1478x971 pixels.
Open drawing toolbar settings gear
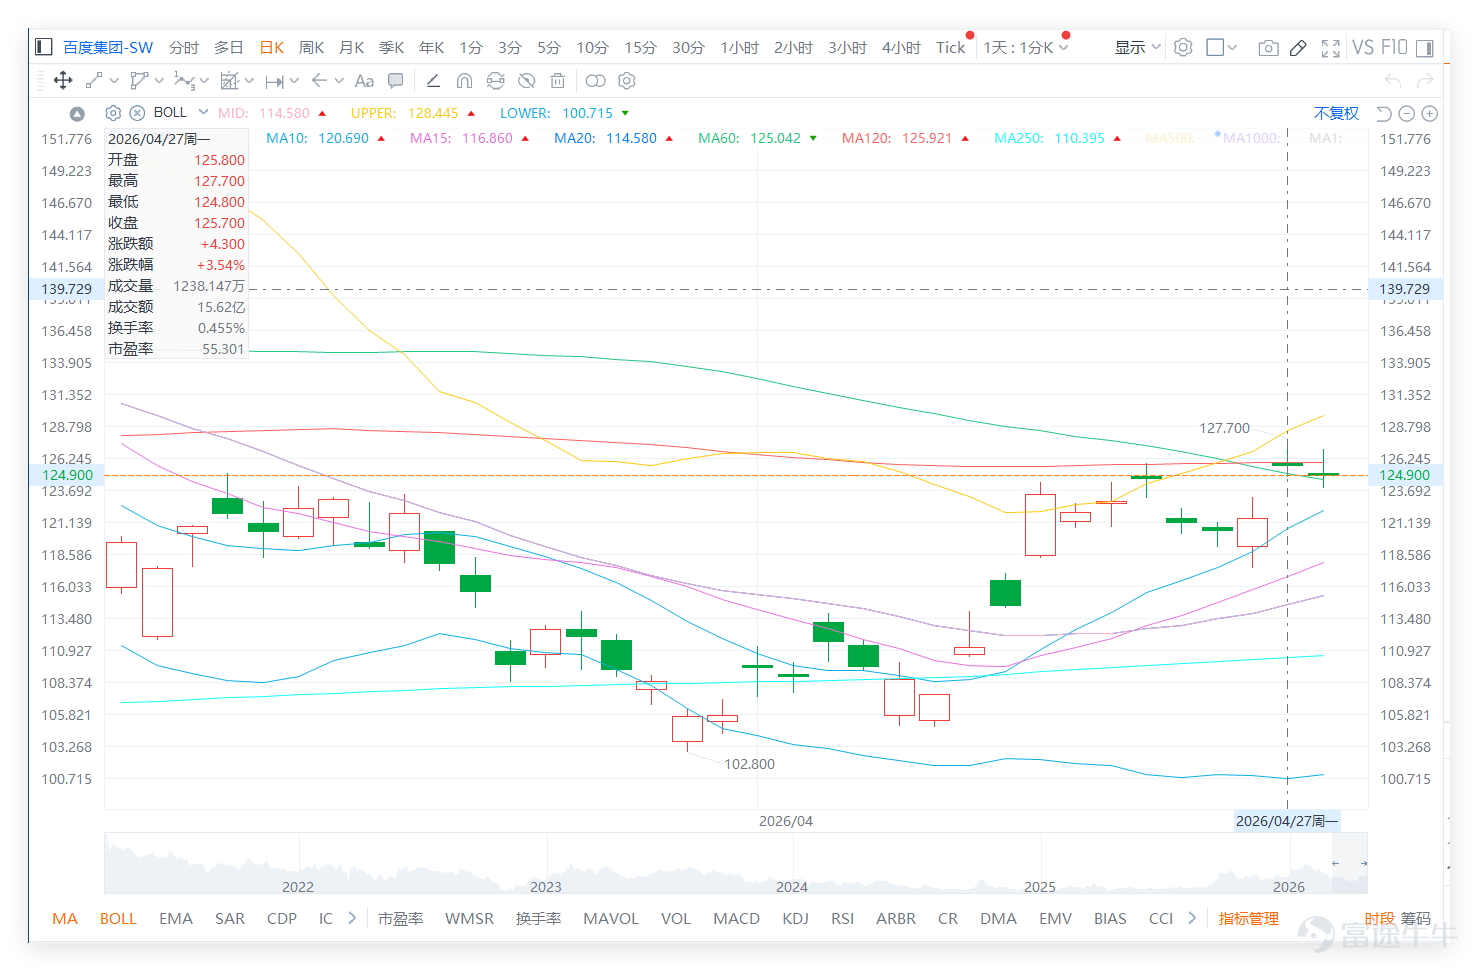[x=627, y=81]
